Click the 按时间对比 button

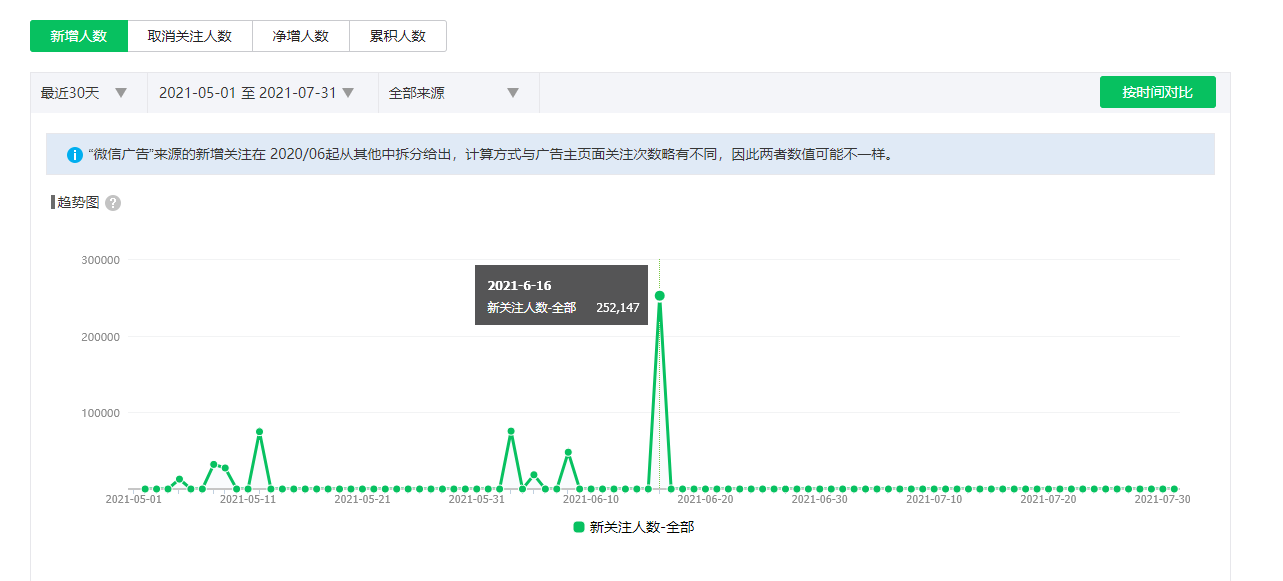(1157, 92)
